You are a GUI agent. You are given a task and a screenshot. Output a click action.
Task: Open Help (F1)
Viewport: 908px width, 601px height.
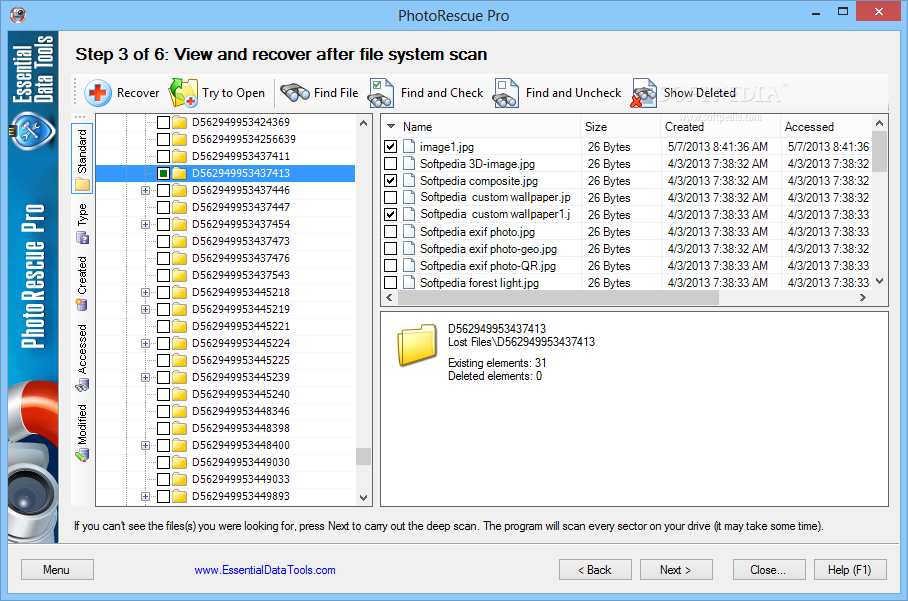[x=850, y=570]
